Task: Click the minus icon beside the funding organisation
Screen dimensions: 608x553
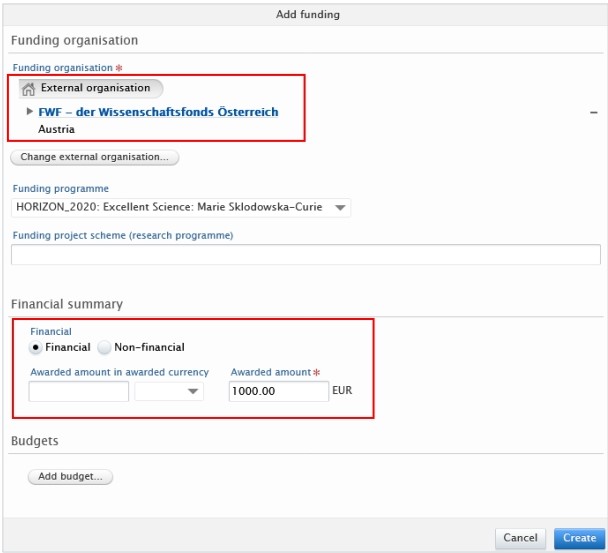Action: tap(594, 113)
